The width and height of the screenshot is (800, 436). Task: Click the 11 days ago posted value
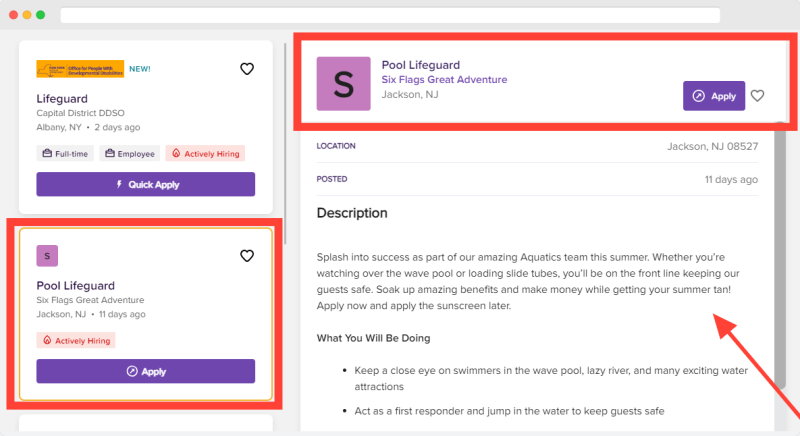(731, 179)
